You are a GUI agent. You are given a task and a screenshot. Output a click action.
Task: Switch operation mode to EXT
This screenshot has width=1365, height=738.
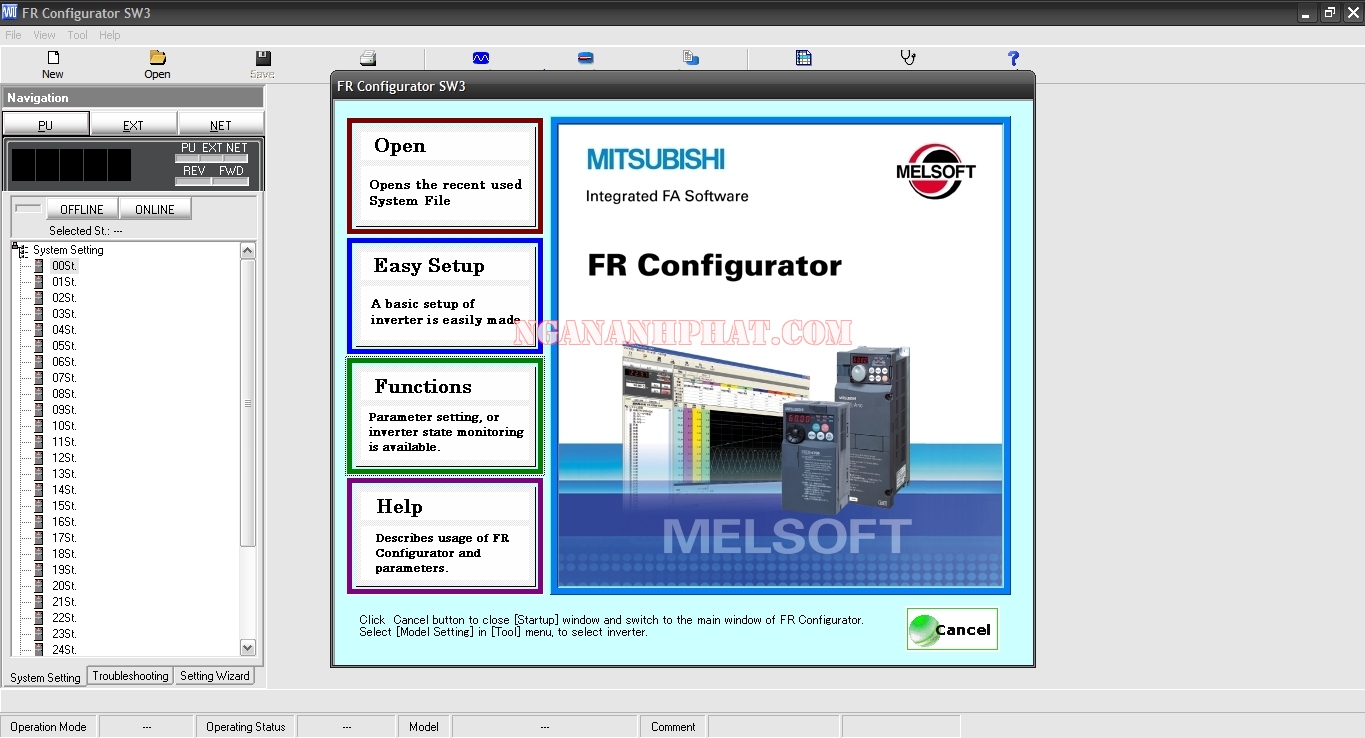click(x=133, y=125)
